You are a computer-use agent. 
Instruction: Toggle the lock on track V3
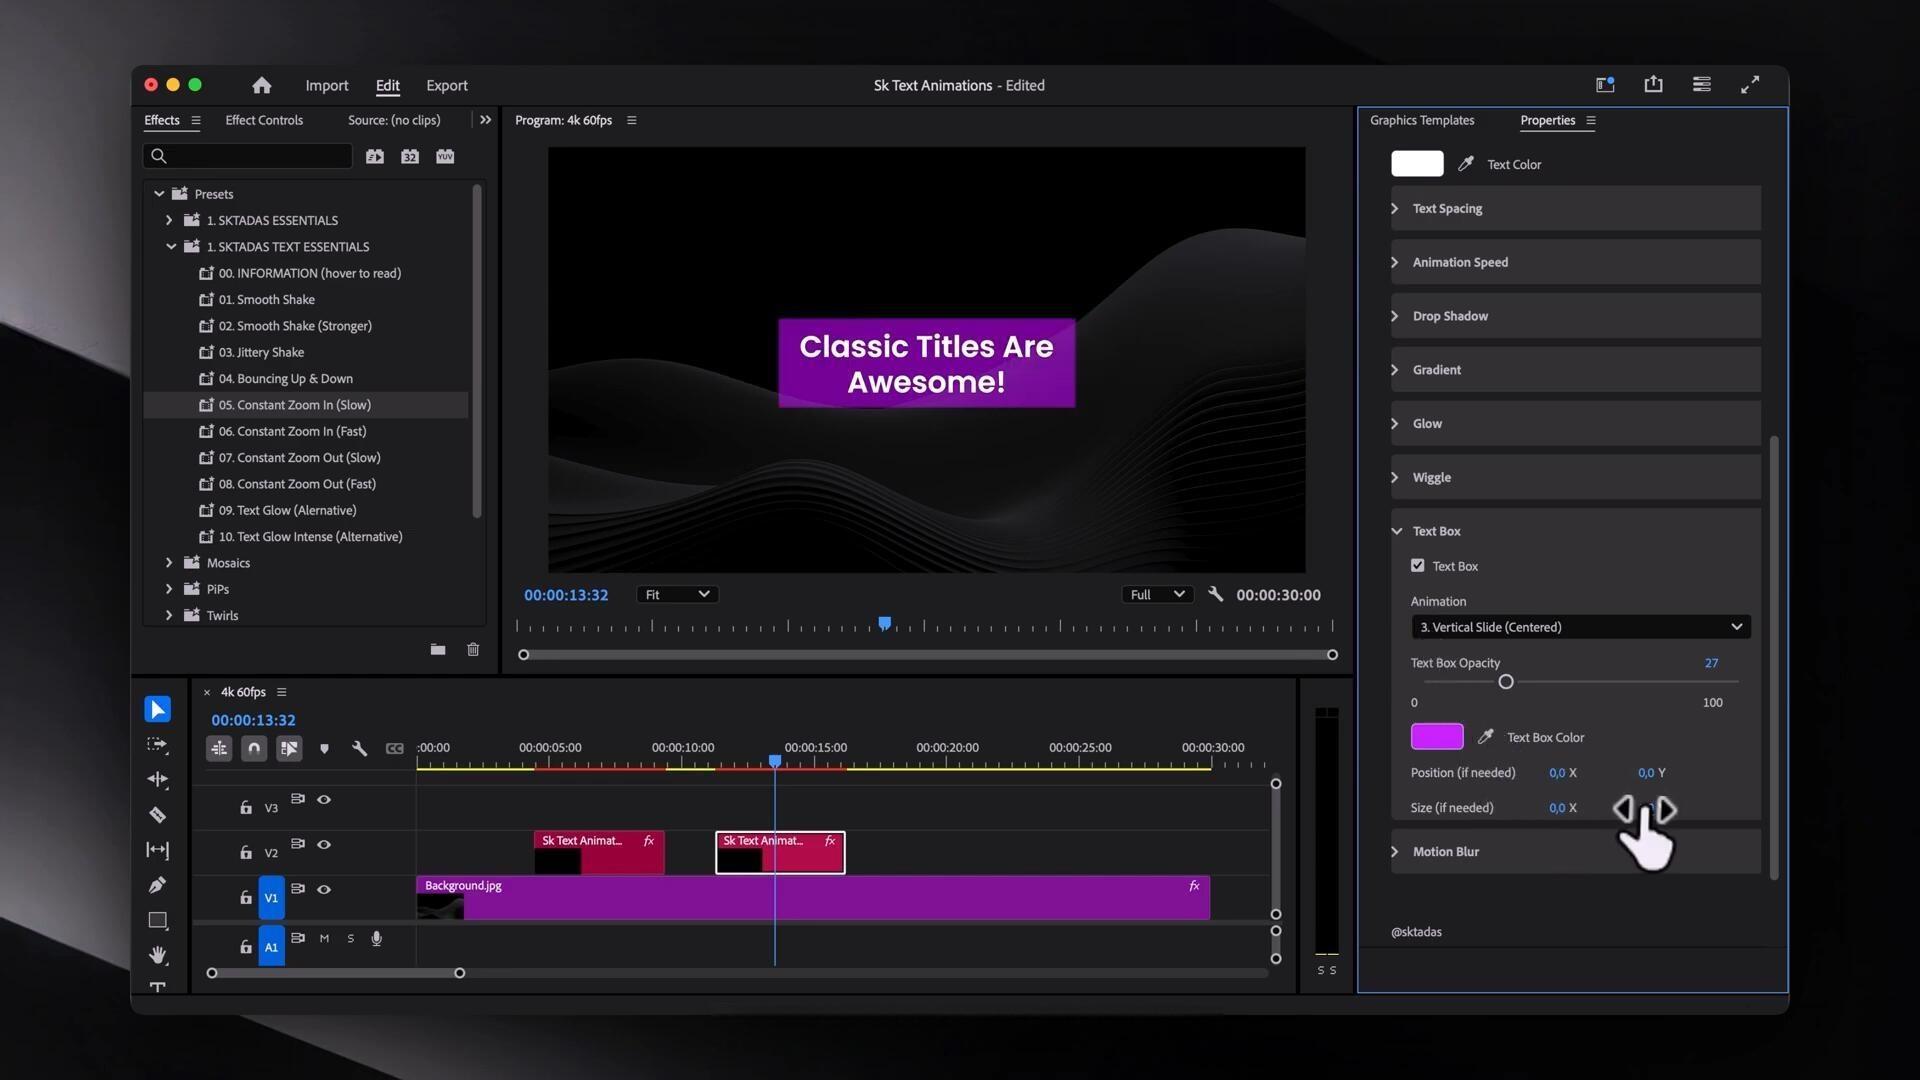click(246, 807)
